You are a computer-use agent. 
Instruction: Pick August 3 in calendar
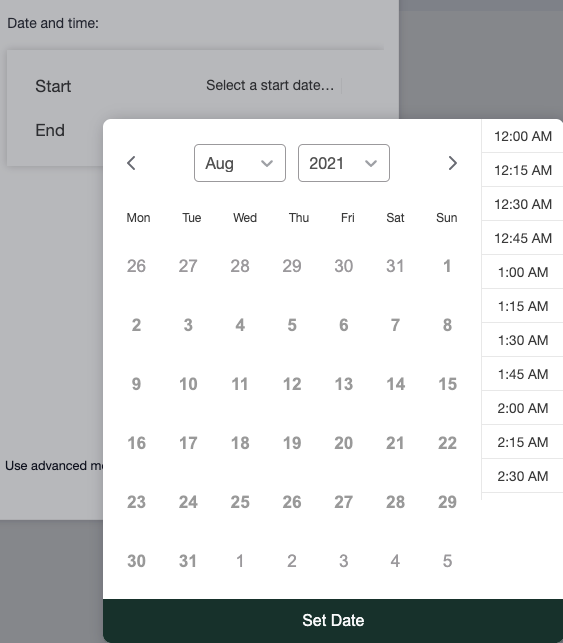coord(188,325)
